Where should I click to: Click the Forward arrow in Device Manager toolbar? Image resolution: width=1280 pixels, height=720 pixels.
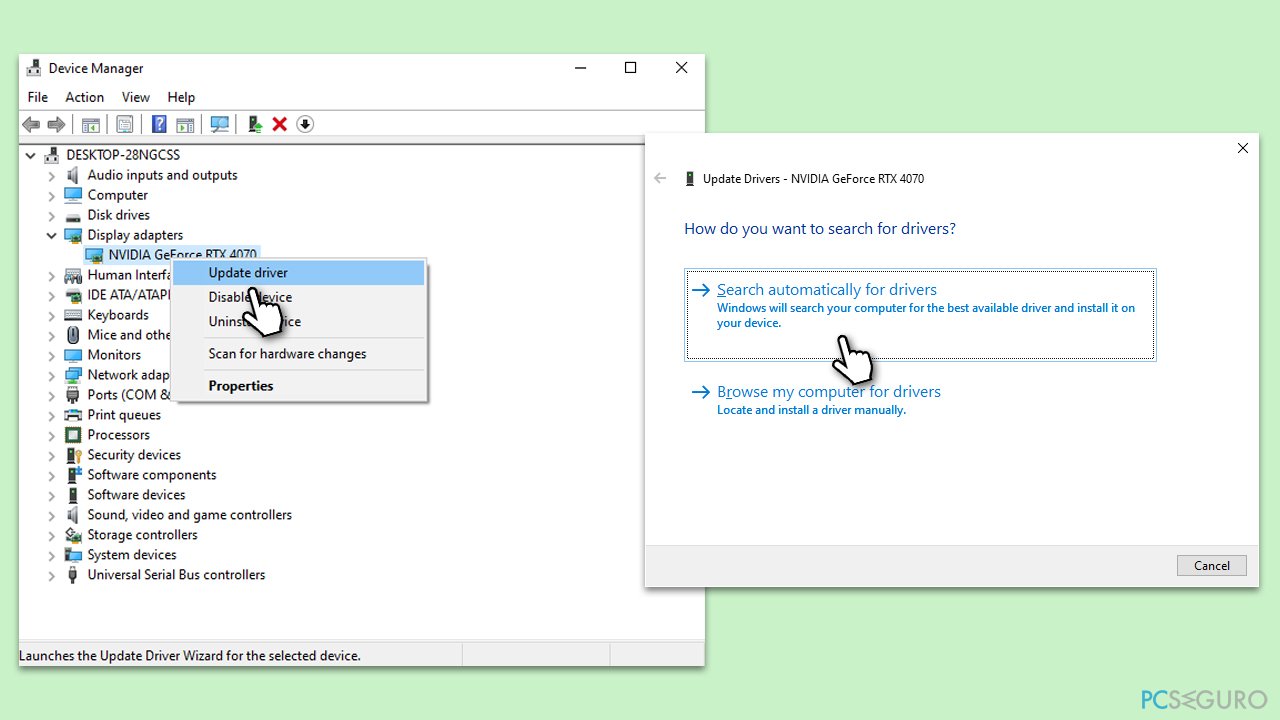pos(56,124)
